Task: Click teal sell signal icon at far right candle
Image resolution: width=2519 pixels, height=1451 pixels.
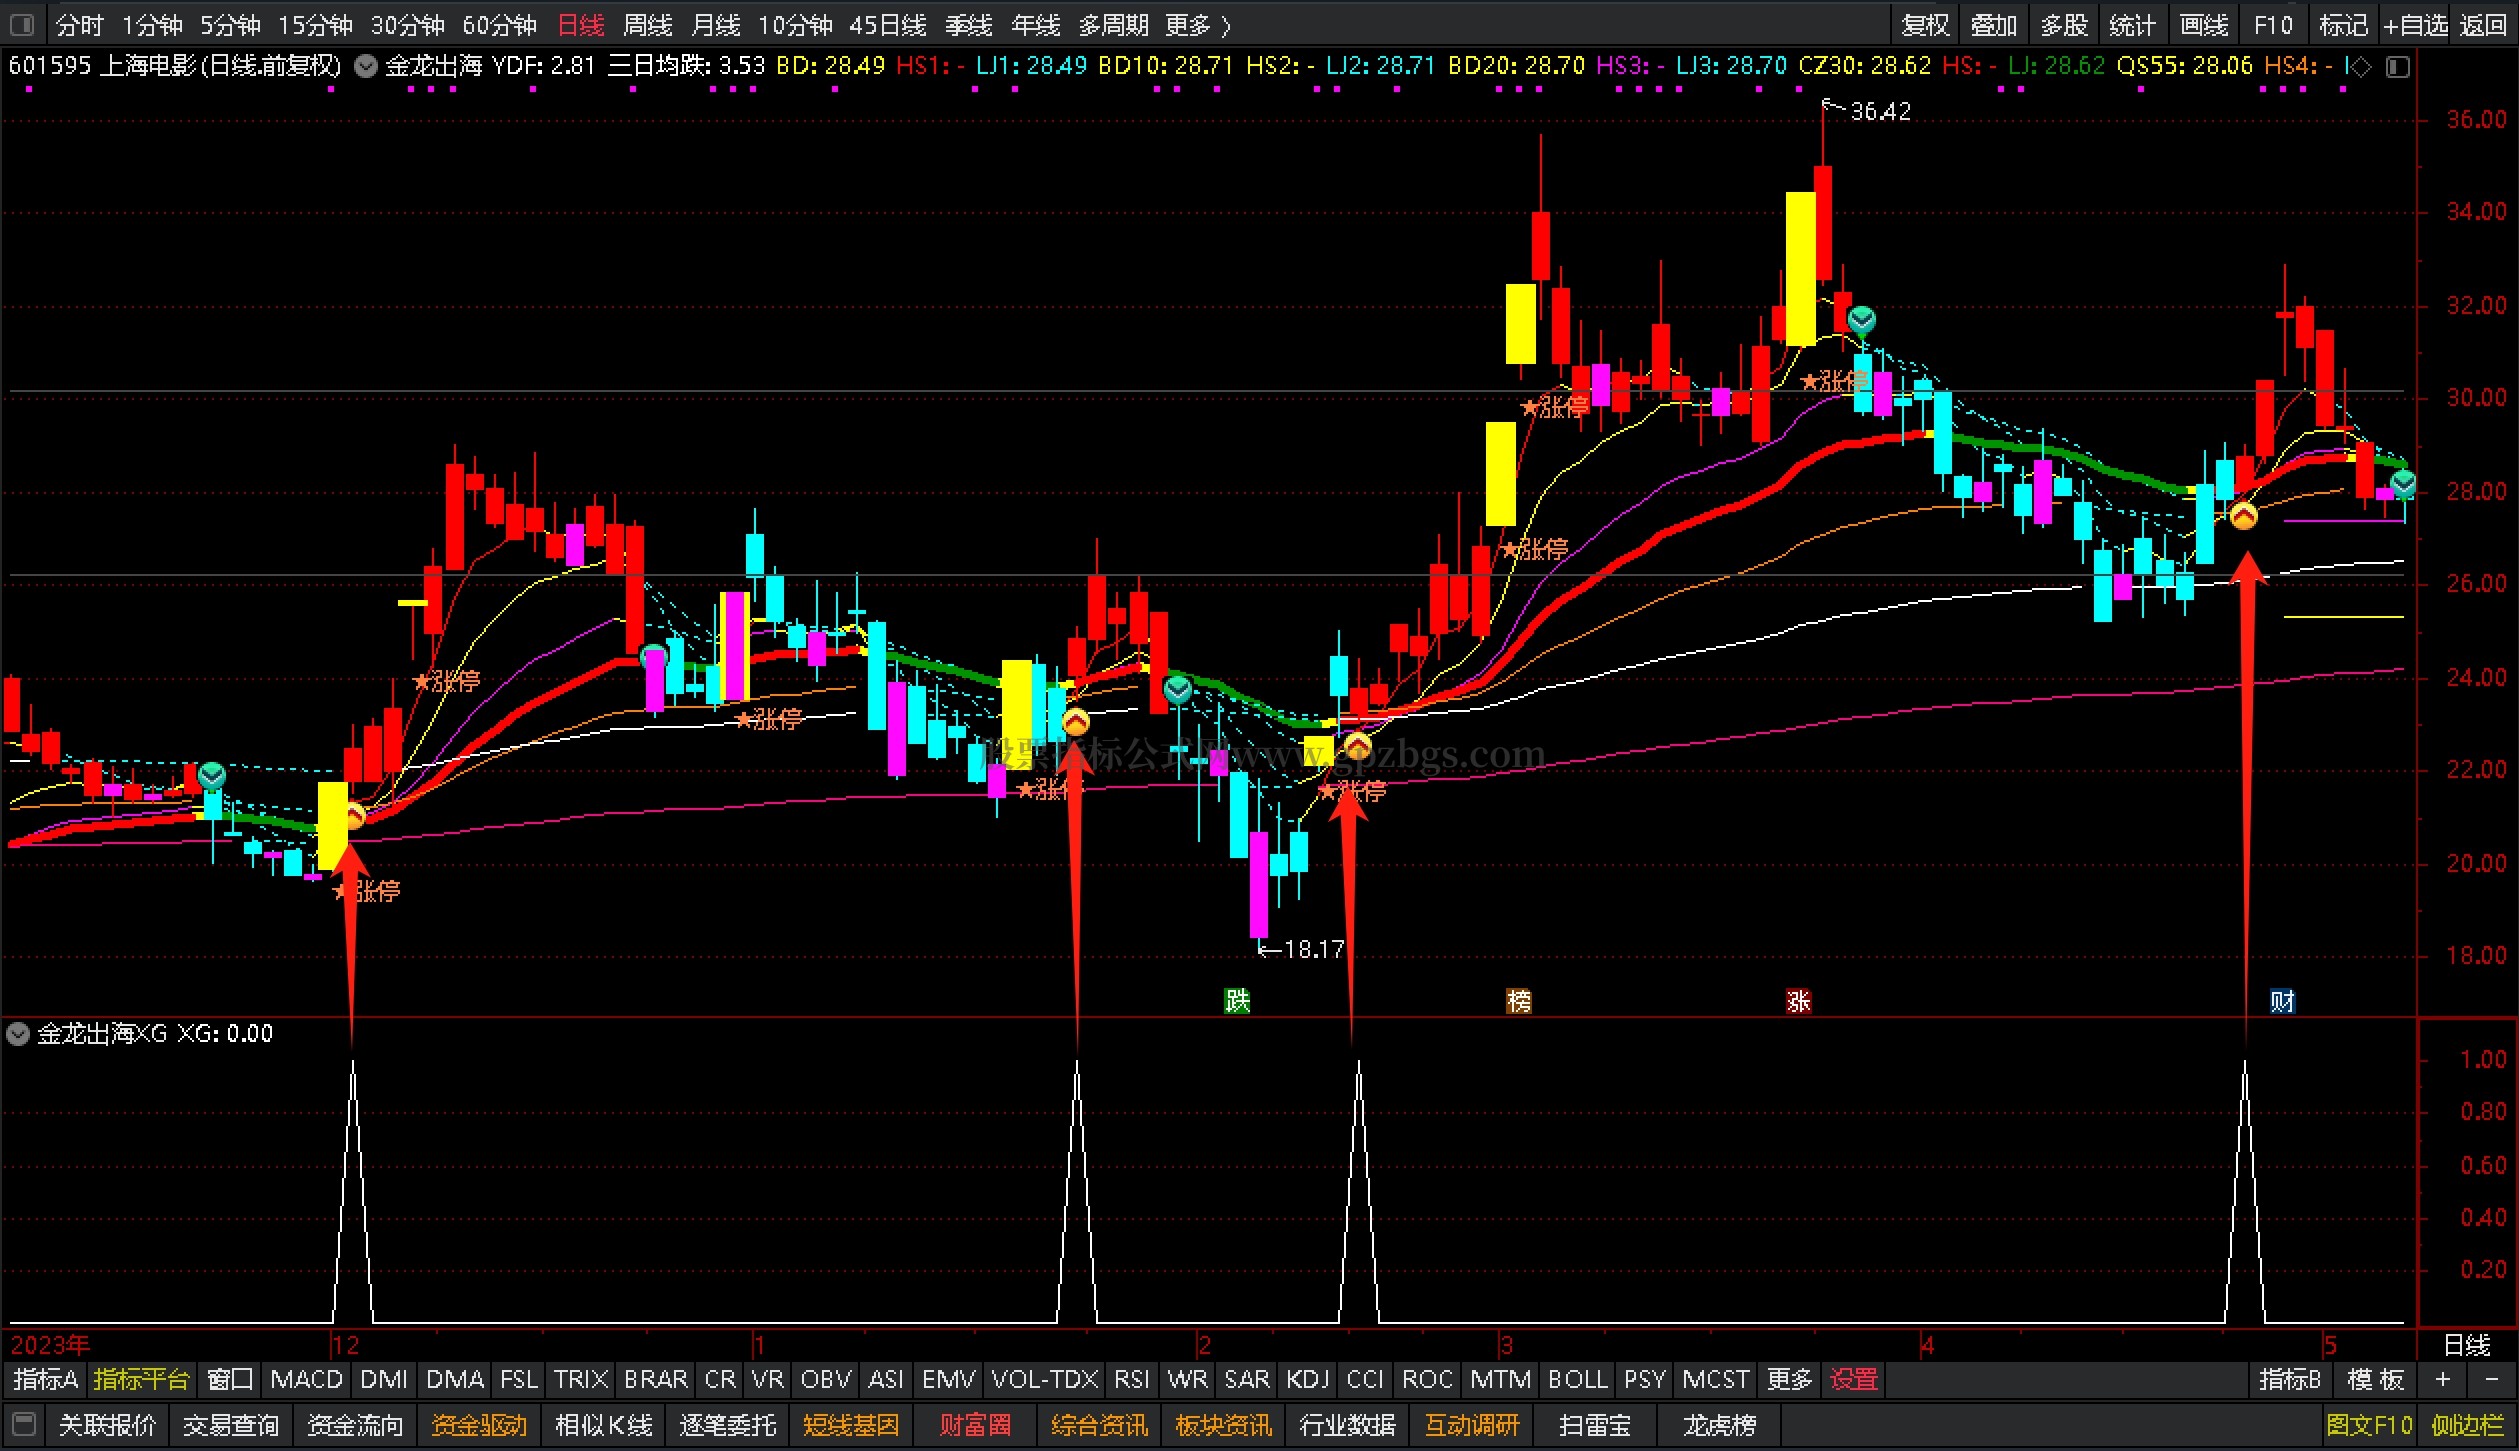Action: click(x=2404, y=485)
